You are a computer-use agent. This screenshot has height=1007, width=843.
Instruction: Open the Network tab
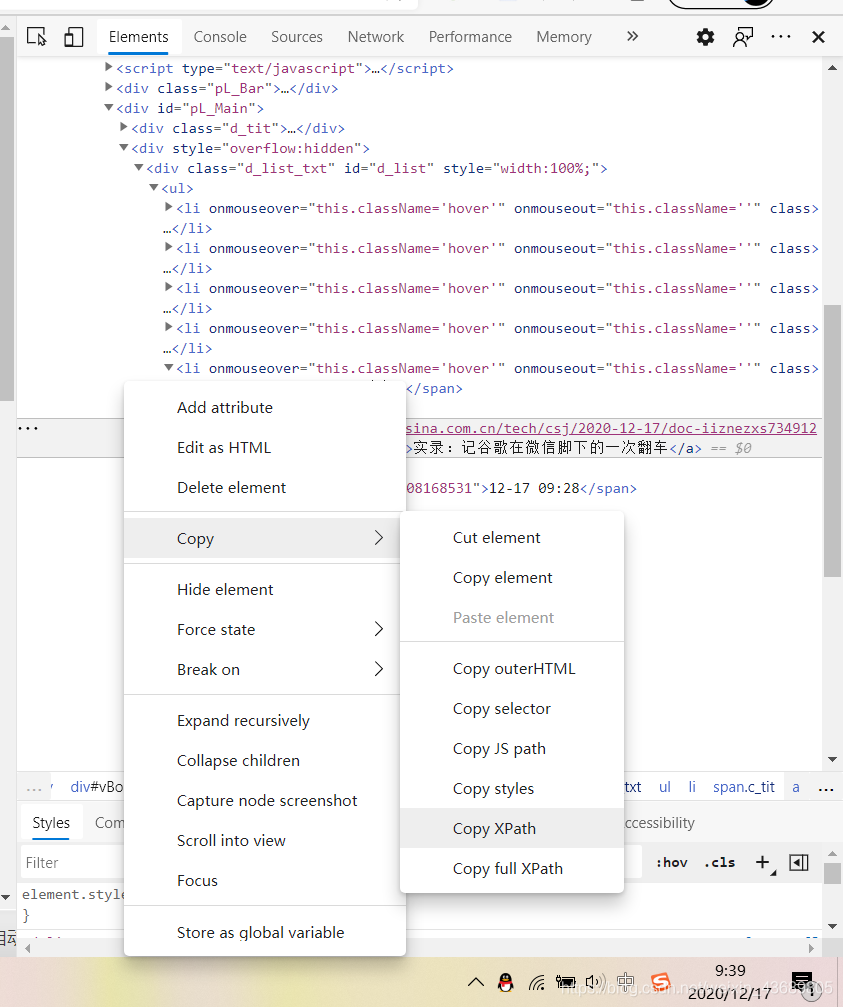click(376, 37)
